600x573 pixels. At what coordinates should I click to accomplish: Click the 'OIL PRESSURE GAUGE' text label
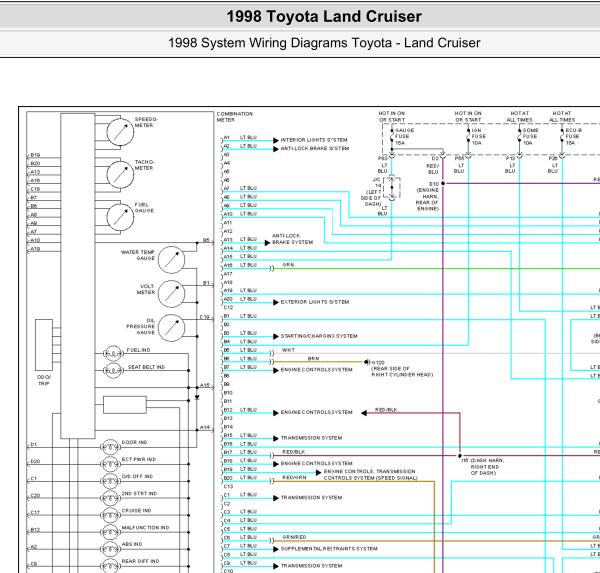140,326
